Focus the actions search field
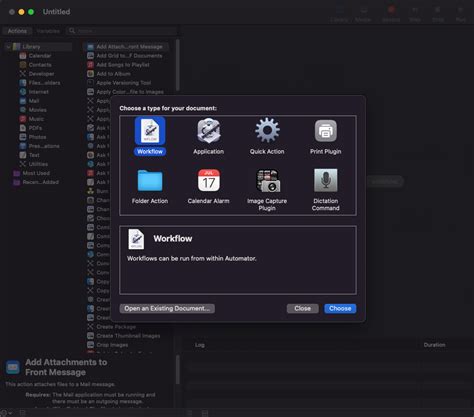The width and height of the screenshot is (474, 417). click(x=121, y=31)
